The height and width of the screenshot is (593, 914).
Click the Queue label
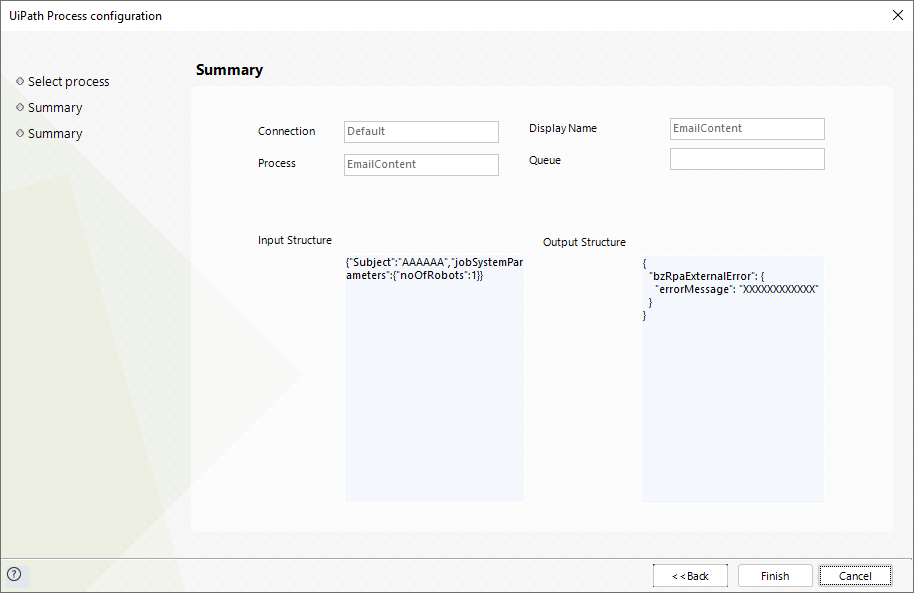pyautogui.click(x=544, y=160)
